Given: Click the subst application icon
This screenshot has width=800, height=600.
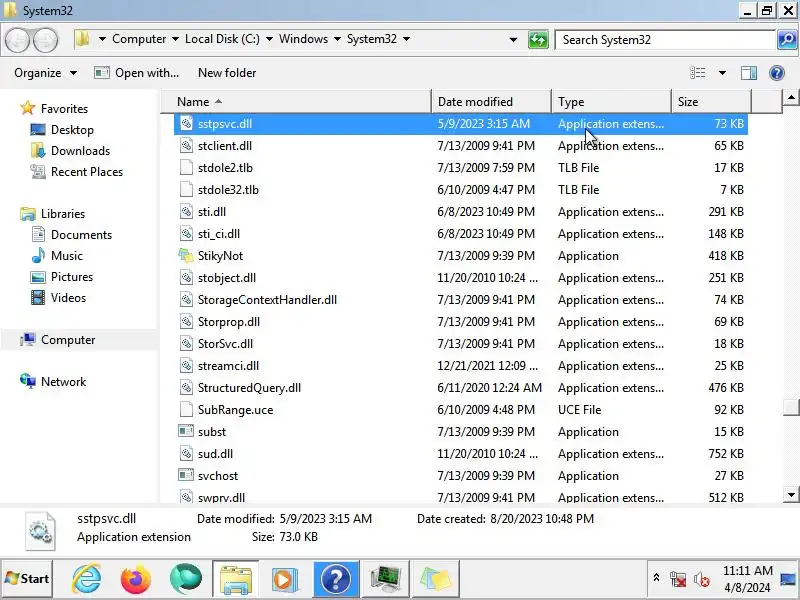Looking at the screenshot, I should tap(186, 432).
